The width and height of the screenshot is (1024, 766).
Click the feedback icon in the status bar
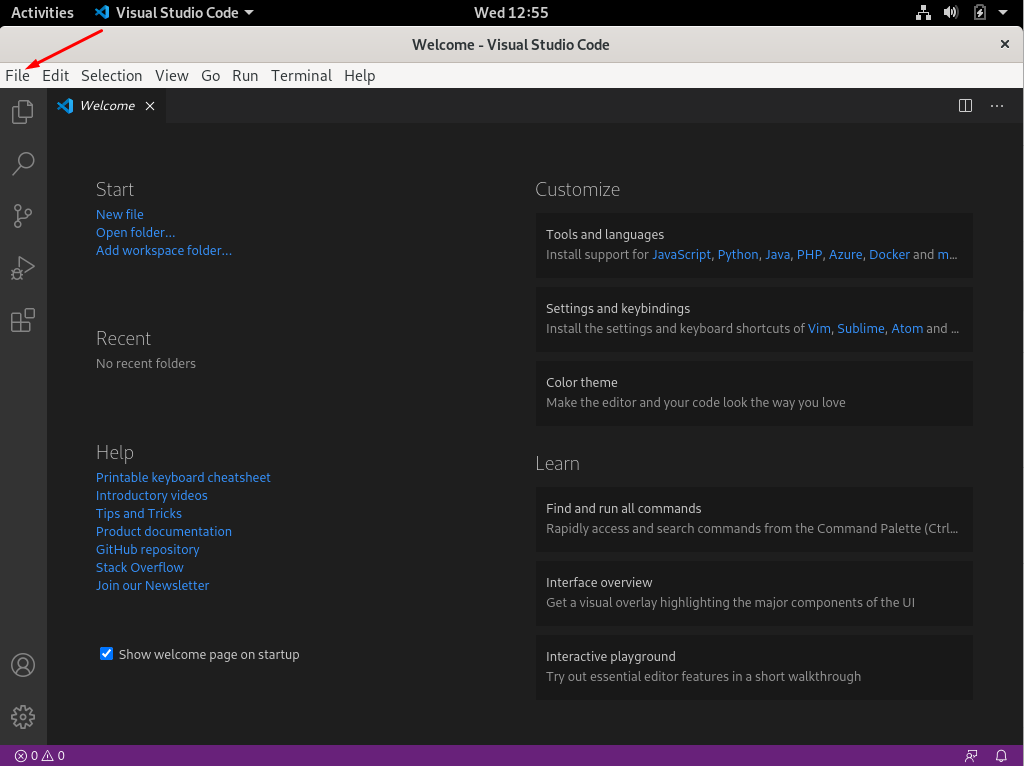click(970, 755)
